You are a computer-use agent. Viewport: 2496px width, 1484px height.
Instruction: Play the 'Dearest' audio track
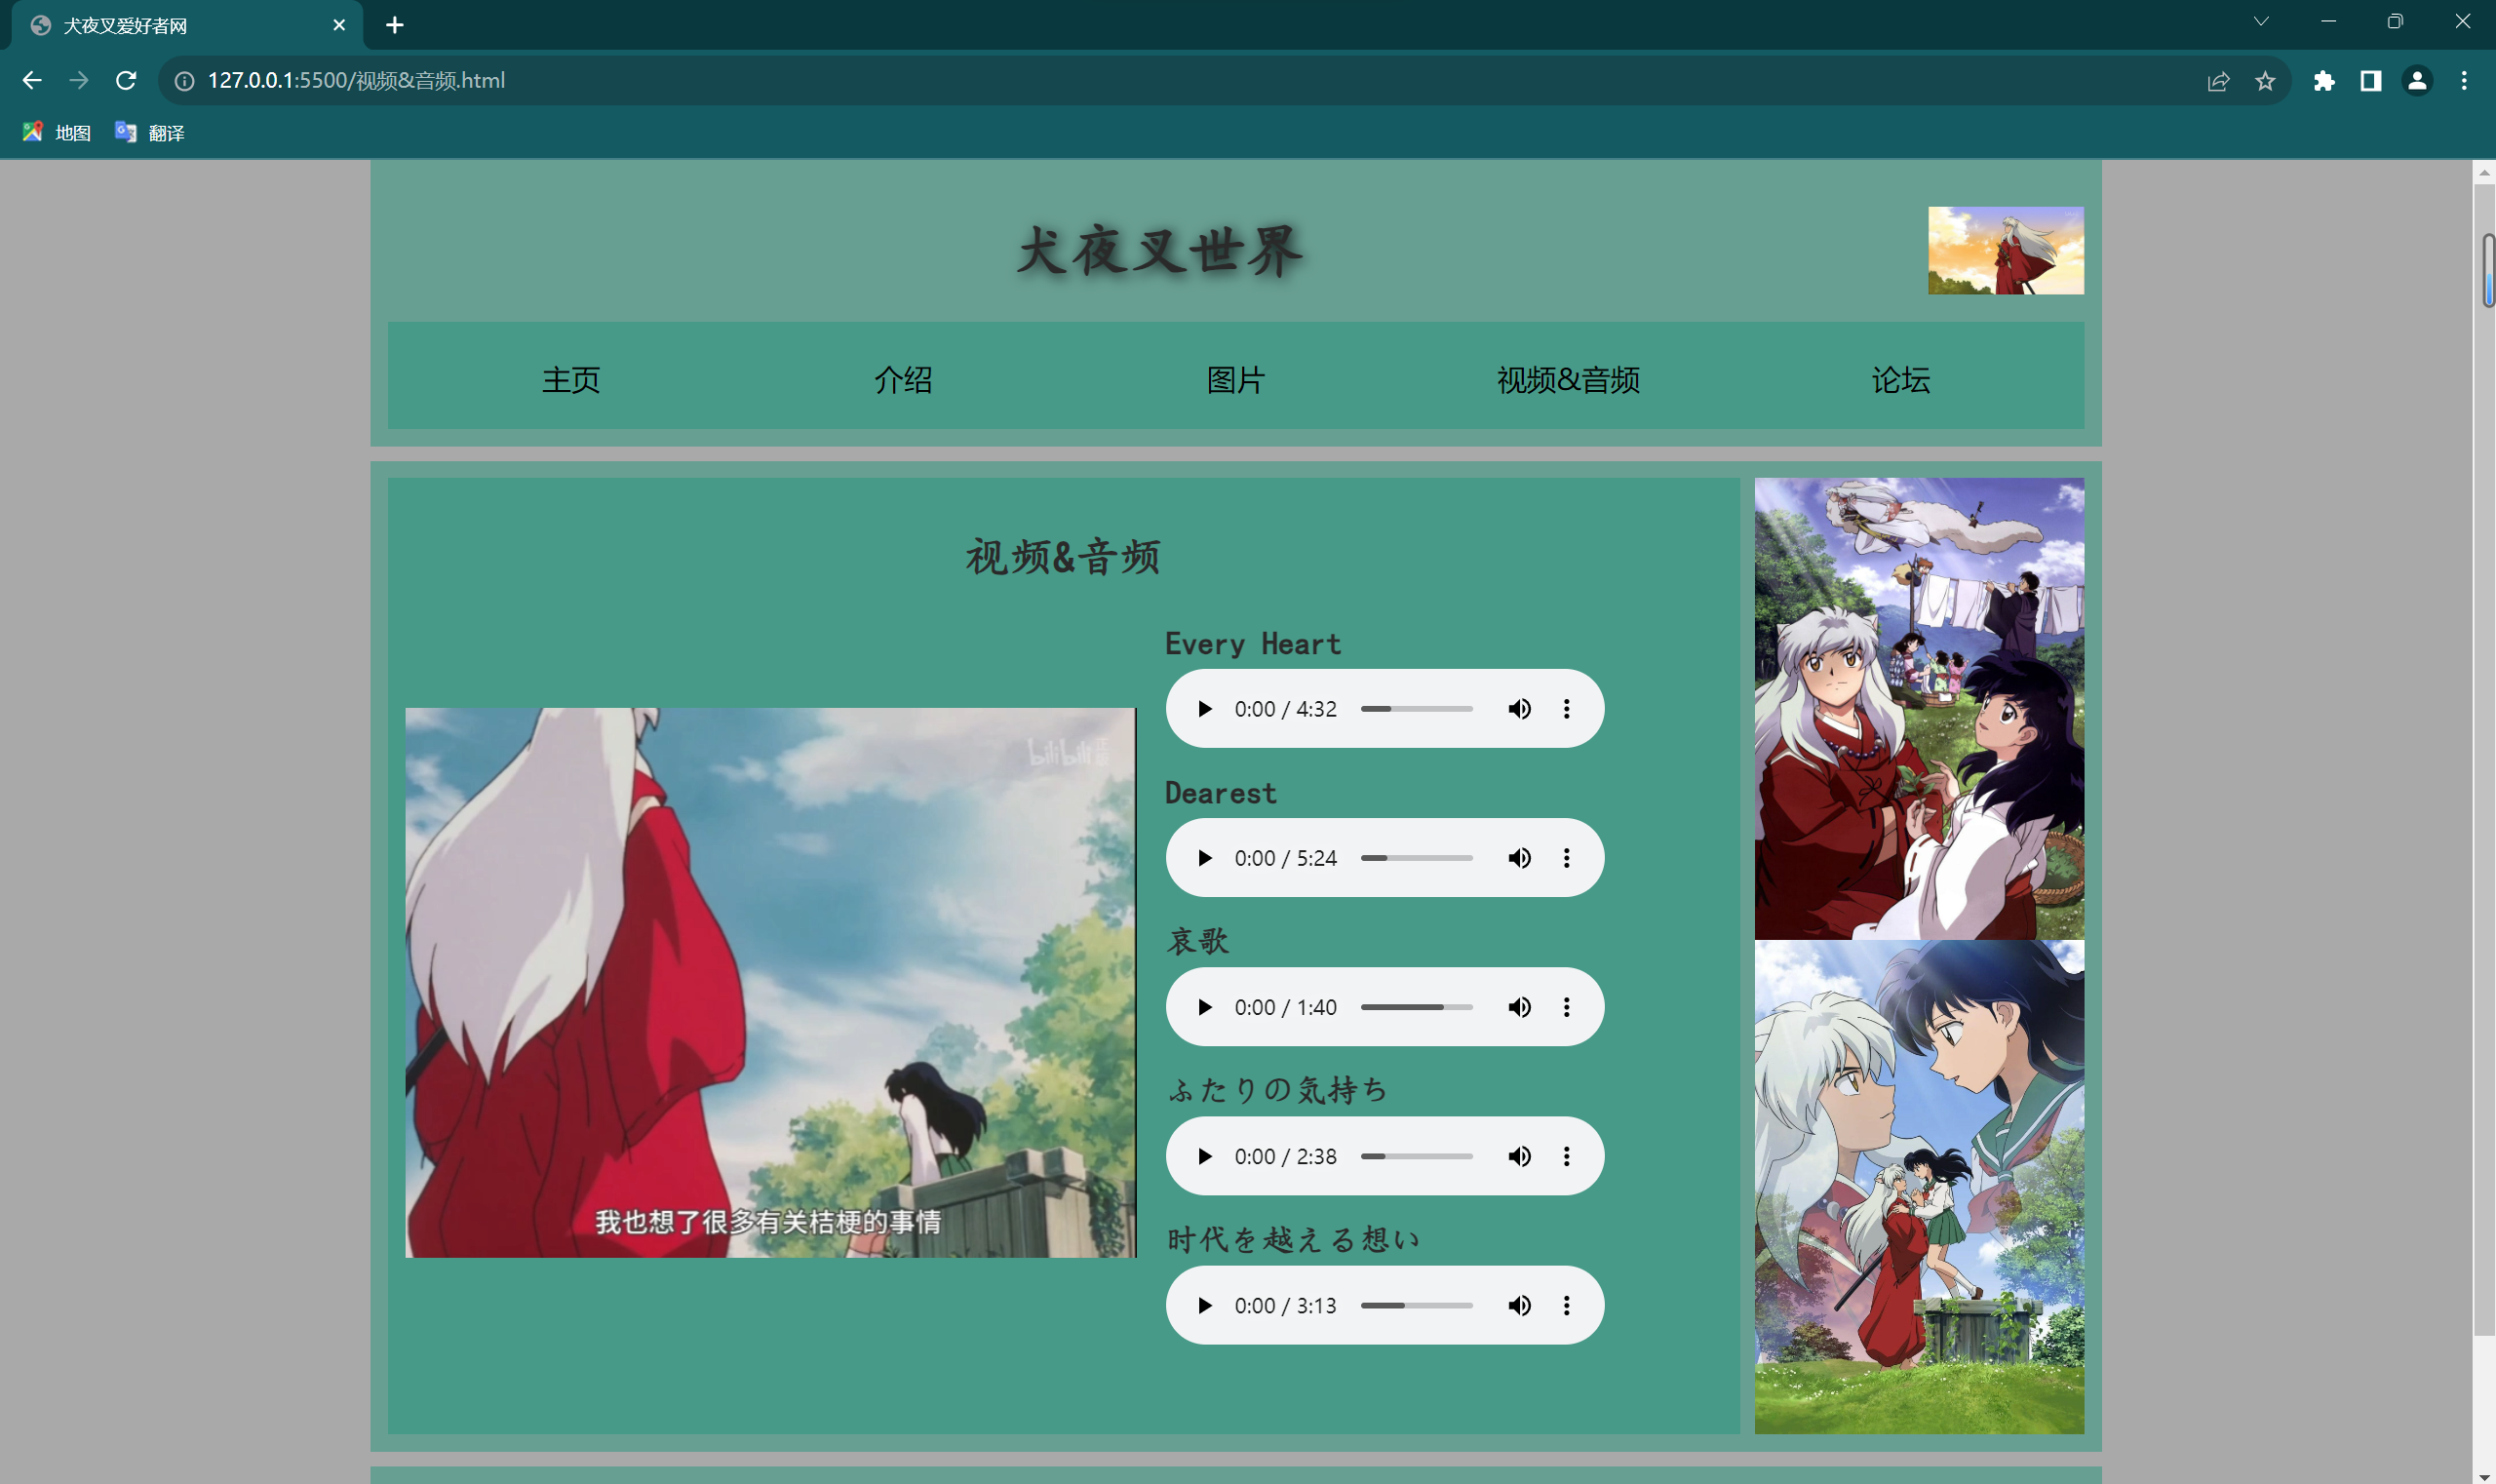[x=1205, y=857]
